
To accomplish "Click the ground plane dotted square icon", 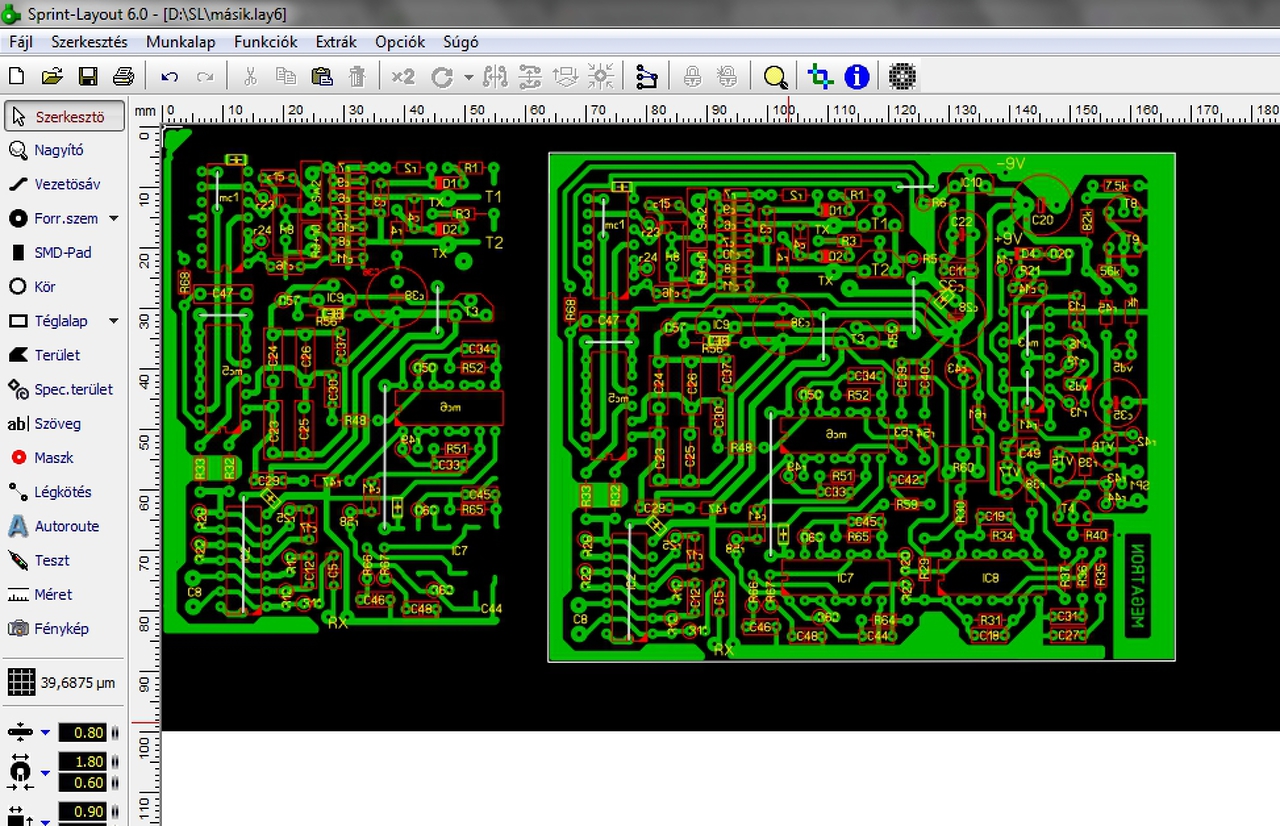I will tap(903, 76).
